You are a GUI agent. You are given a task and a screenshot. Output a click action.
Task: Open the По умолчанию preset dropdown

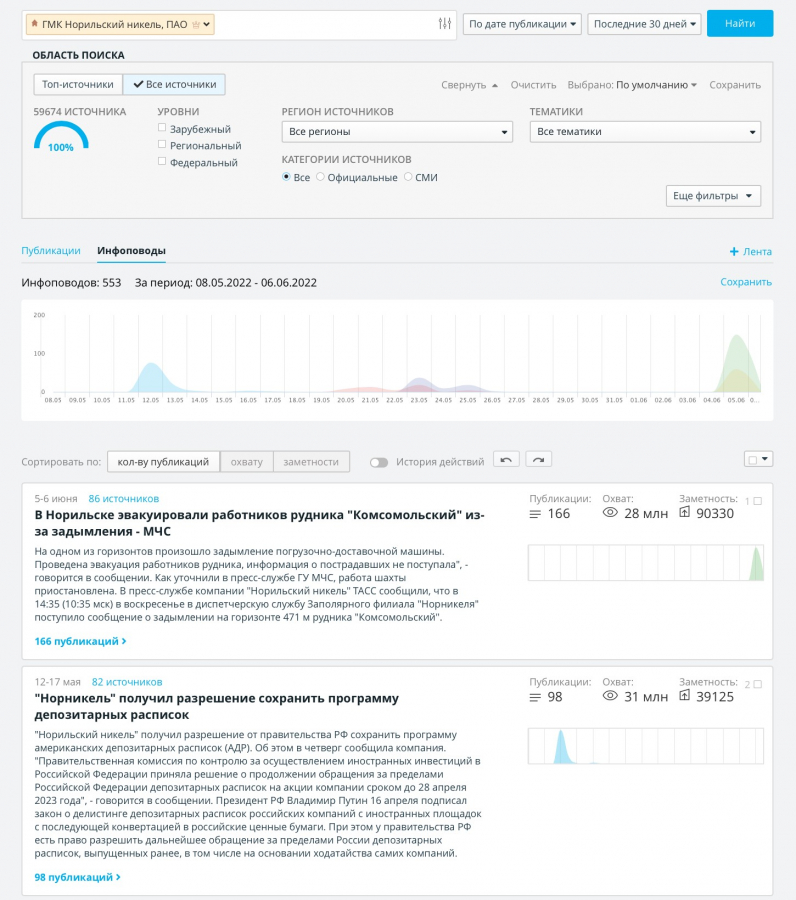pyautogui.click(x=657, y=85)
